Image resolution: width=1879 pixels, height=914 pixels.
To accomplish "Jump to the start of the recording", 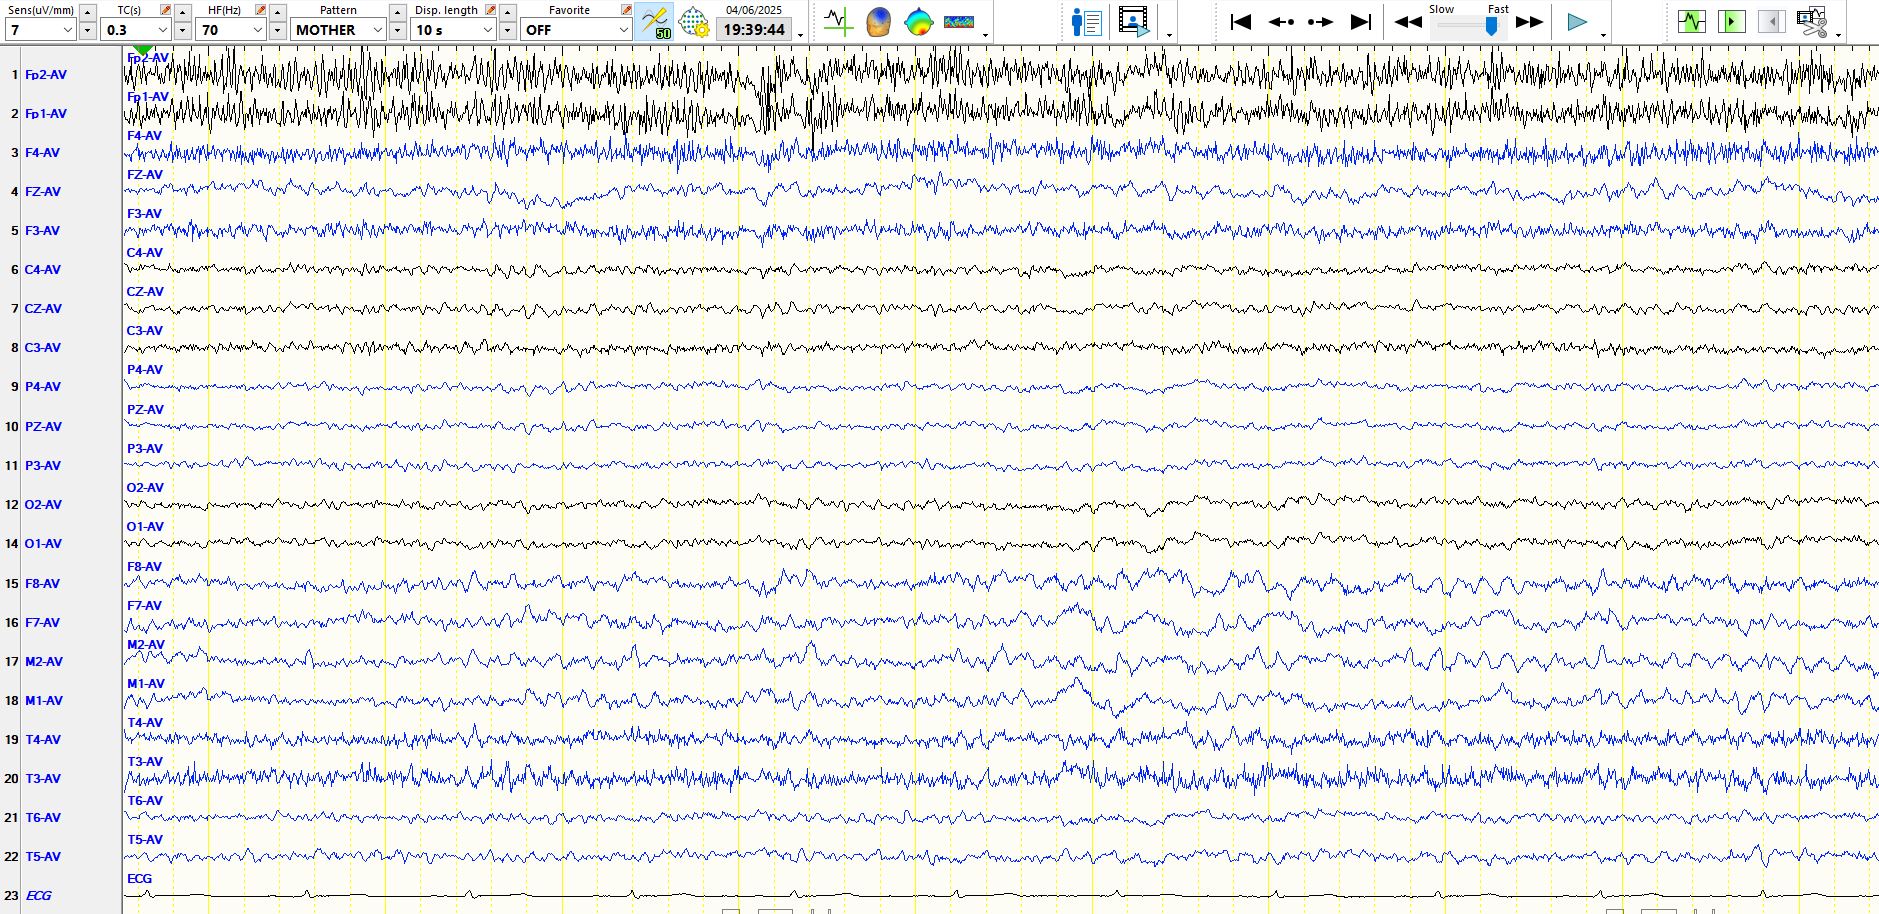I will [x=1240, y=21].
